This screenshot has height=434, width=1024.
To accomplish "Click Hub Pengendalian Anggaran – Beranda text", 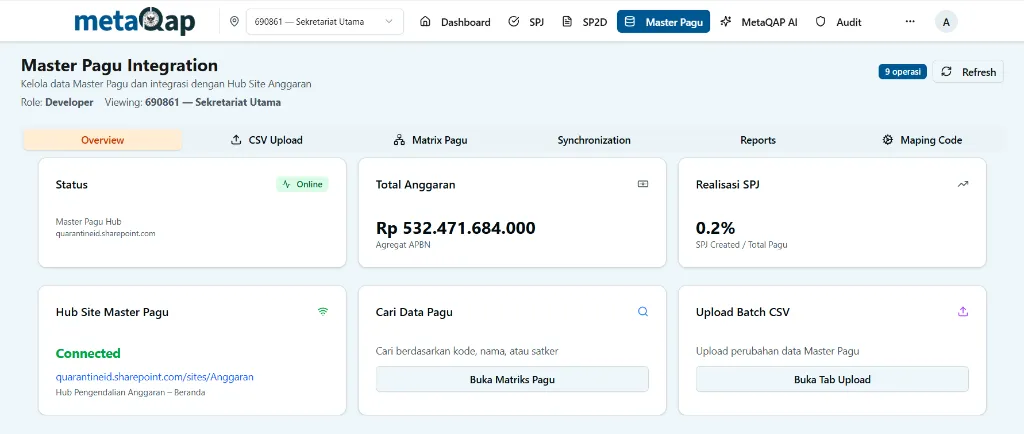I will (x=131, y=392).
